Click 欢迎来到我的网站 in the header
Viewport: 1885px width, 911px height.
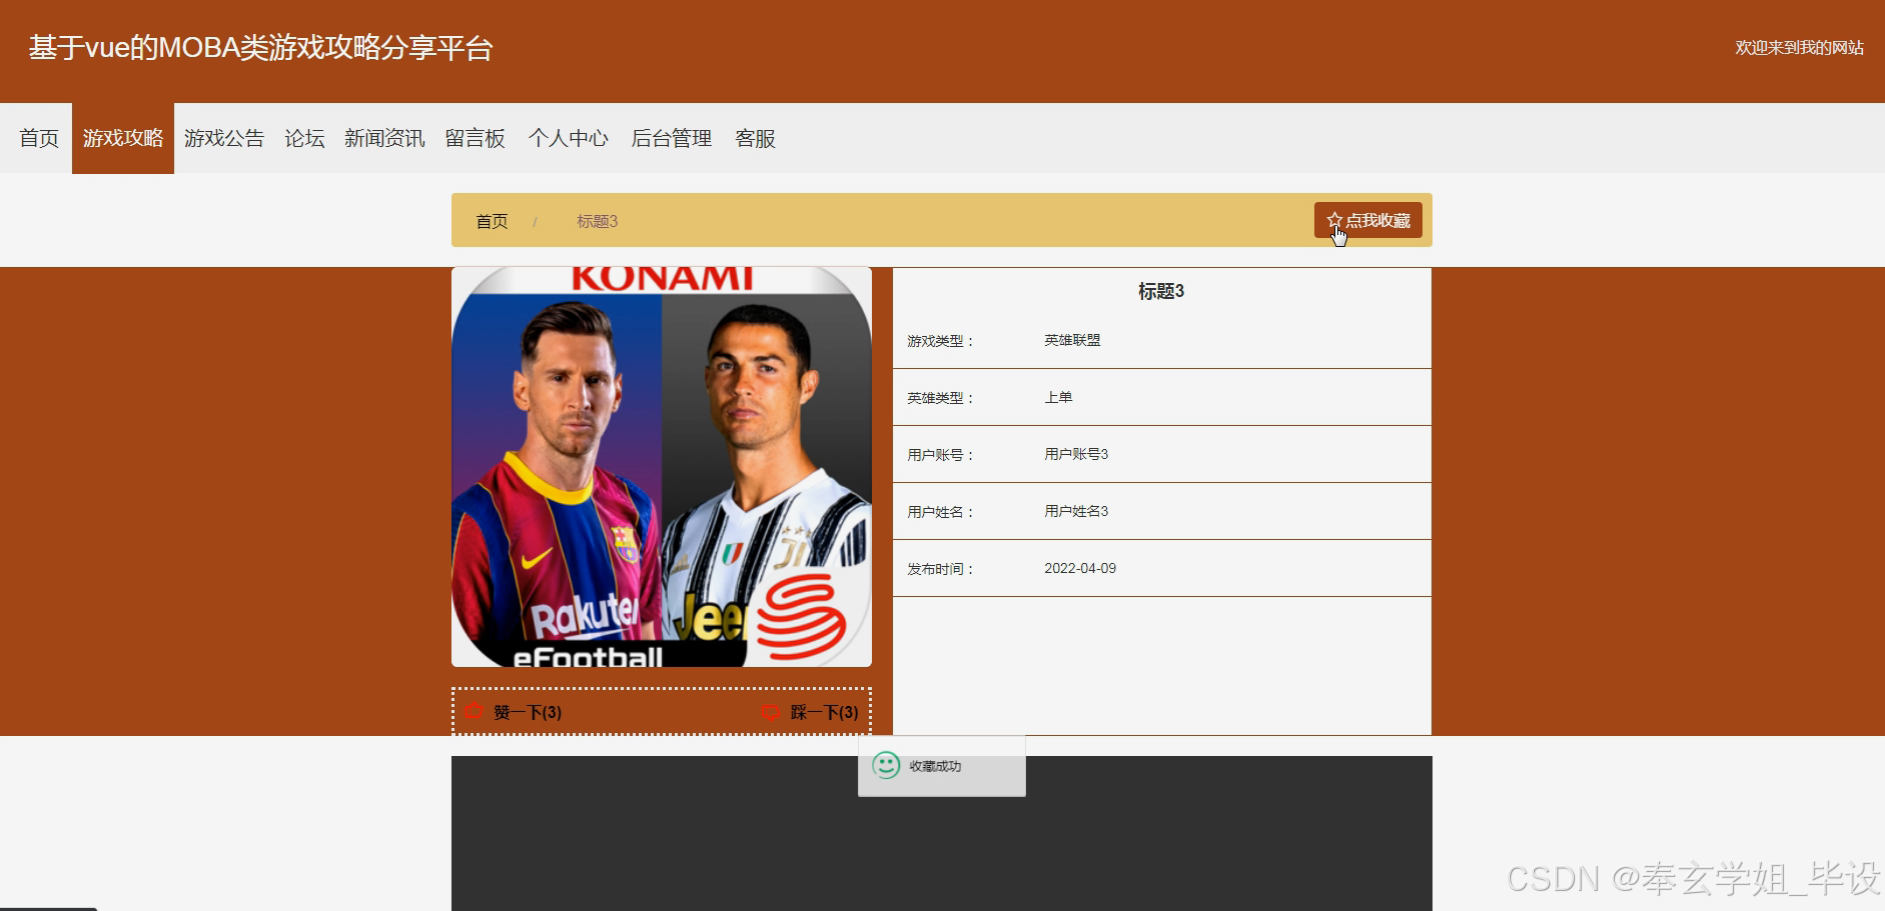tap(1799, 47)
